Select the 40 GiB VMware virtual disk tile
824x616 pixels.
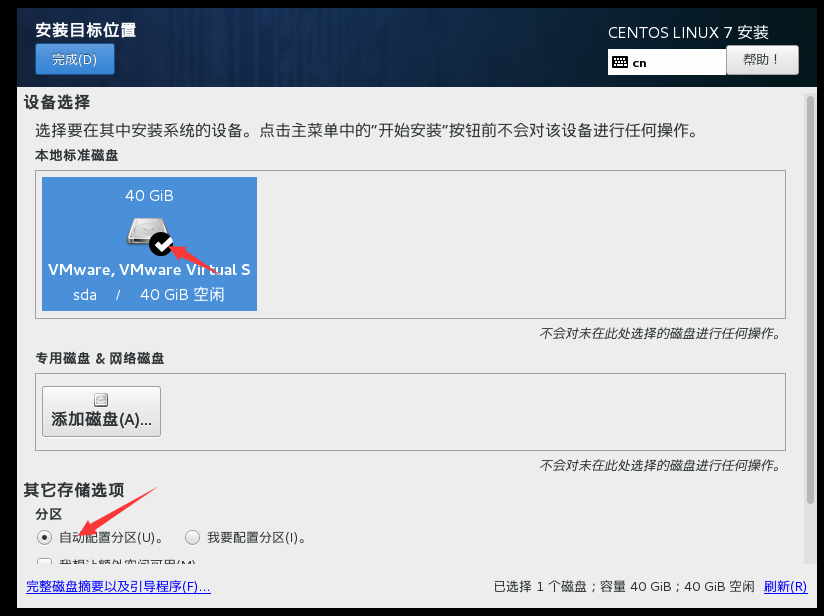click(149, 244)
